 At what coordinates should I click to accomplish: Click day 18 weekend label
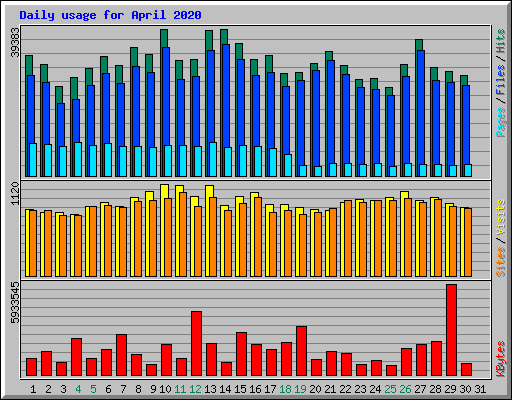pyautogui.click(x=285, y=389)
